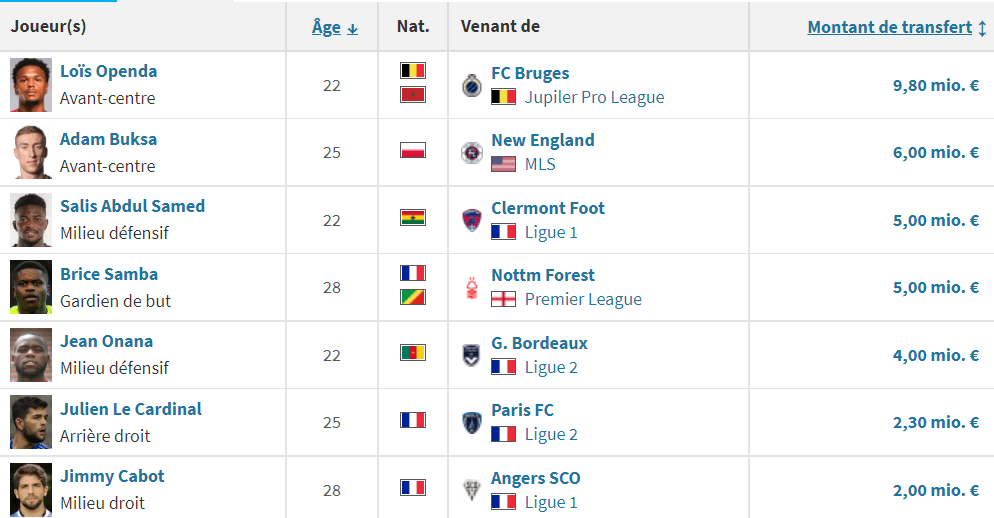Viewport: 994px width, 518px height.
Task: Open Loïs Openda player profile link
Action: tap(108, 71)
